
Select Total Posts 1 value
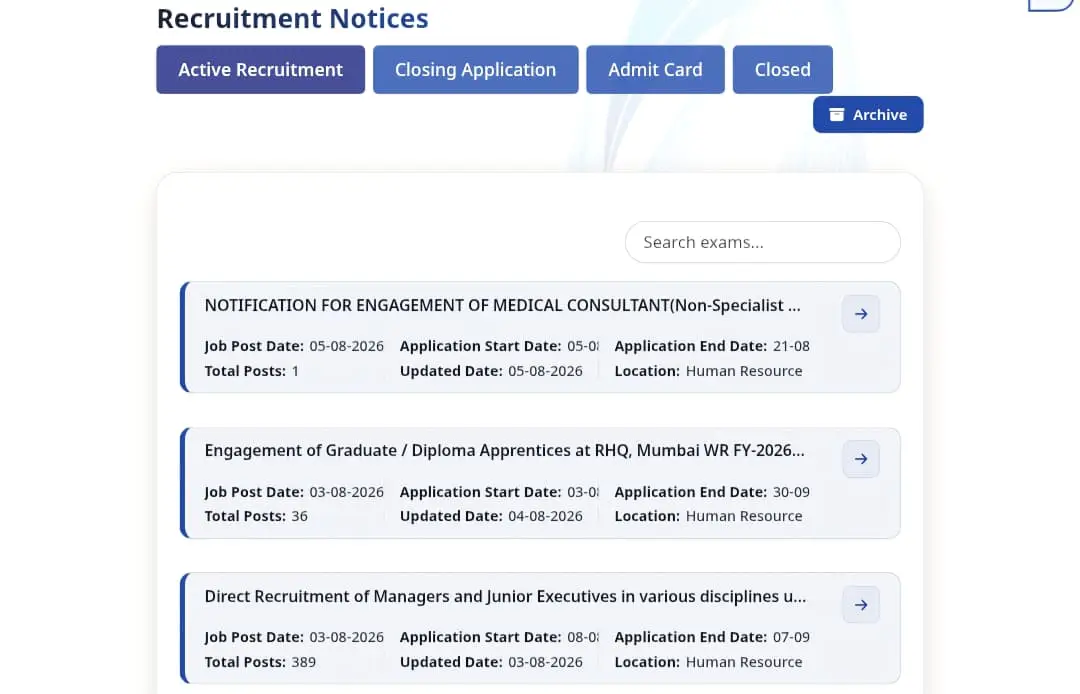pos(295,370)
